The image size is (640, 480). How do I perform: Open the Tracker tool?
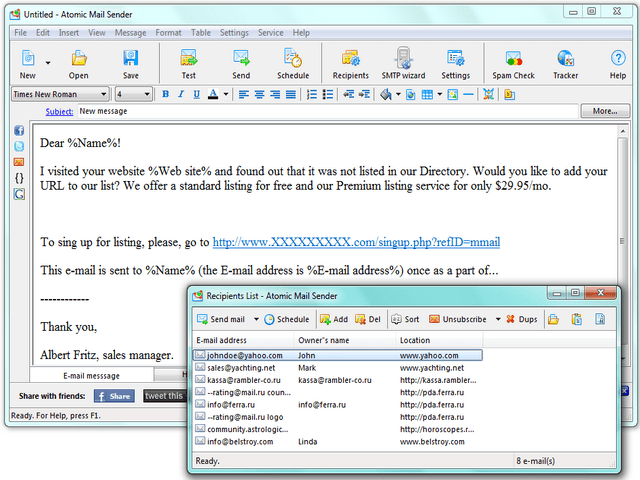(x=565, y=63)
